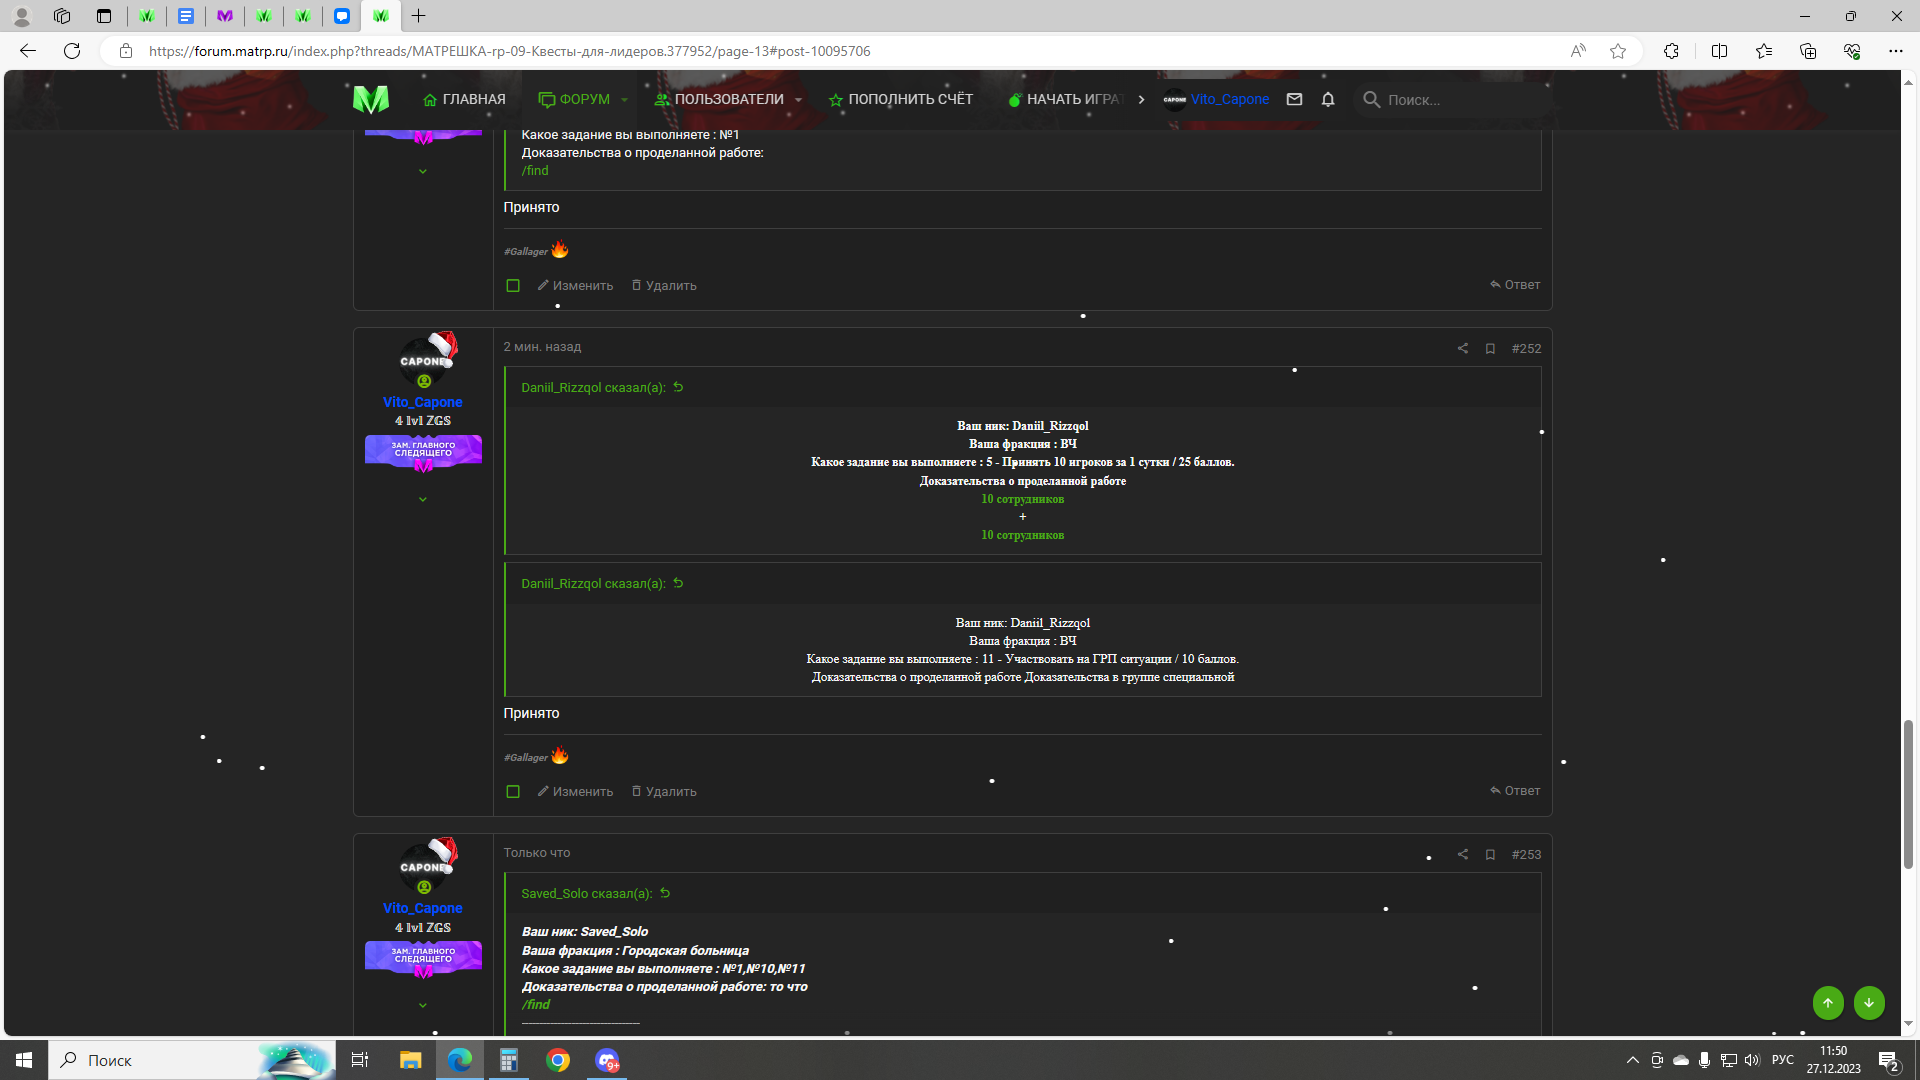Screen dimensions: 1920x1080
Task: Click the green scroll-to-top arrow button
Action: coord(1828,1002)
